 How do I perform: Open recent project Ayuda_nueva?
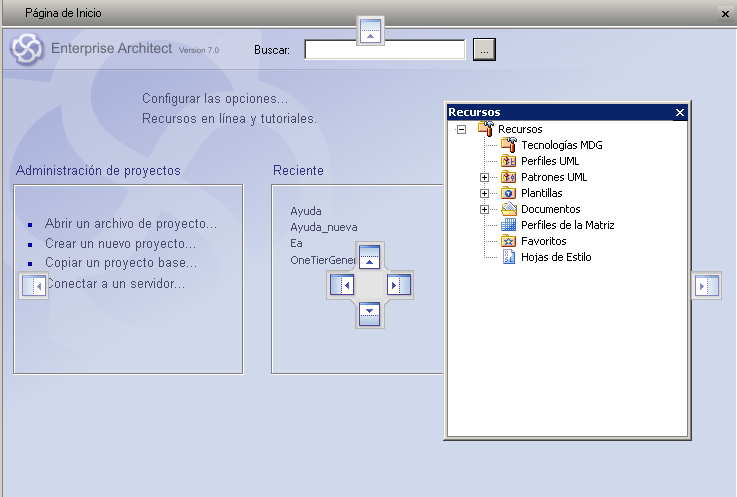click(323, 227)
